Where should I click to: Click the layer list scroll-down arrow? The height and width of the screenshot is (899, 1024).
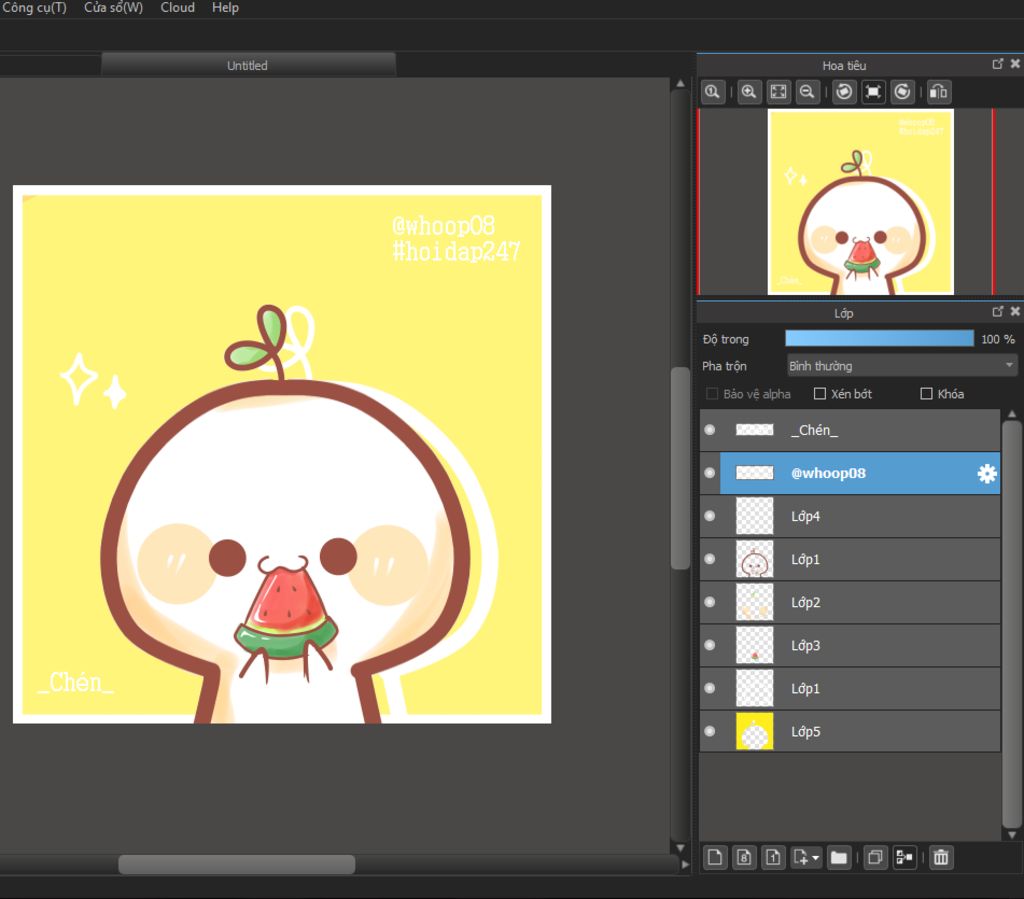(1012, 835)
